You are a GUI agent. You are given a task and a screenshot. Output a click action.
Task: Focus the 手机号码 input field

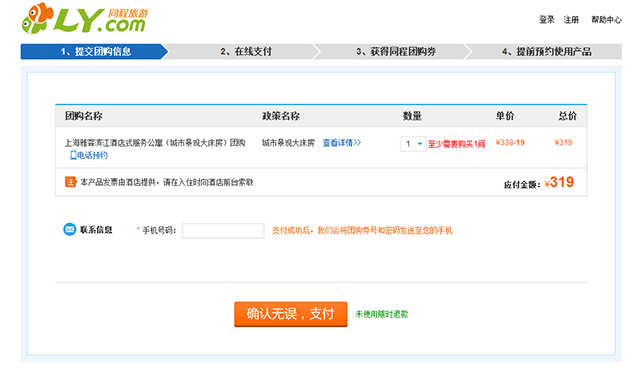click(x=223, y=231)
